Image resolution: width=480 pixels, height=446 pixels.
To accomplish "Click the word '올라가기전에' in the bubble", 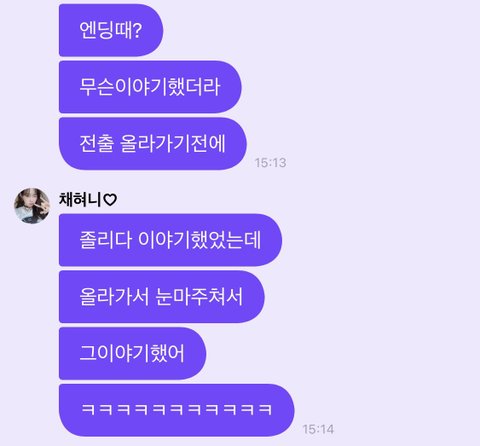I will click(173, 144).
